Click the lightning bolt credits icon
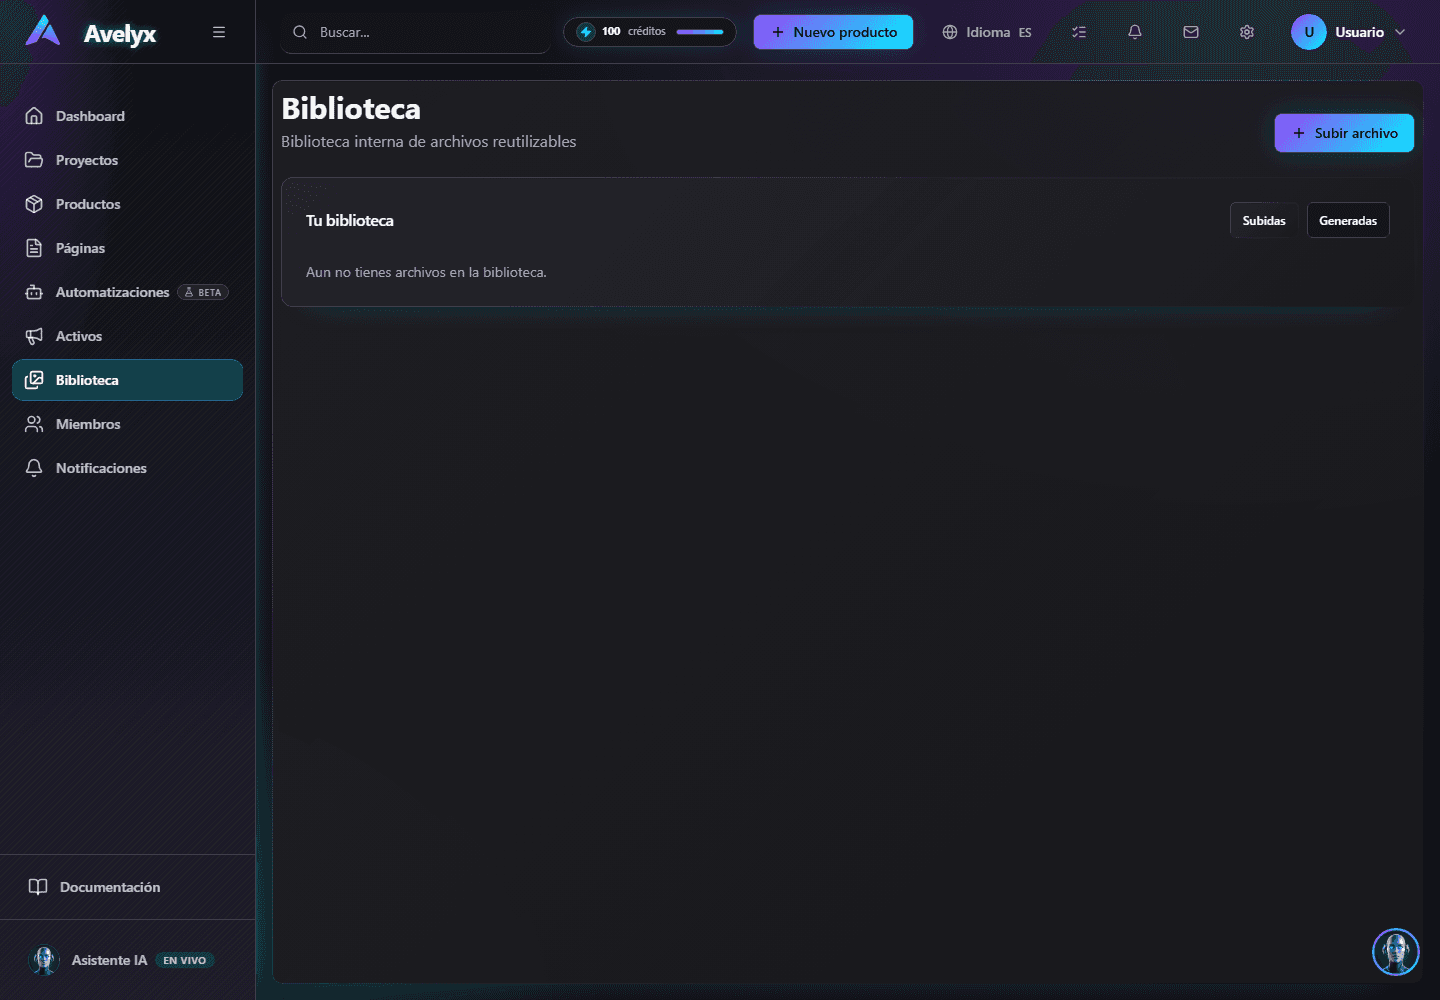The width and height of the screenshot is (1440, 1000). (586, 32)
